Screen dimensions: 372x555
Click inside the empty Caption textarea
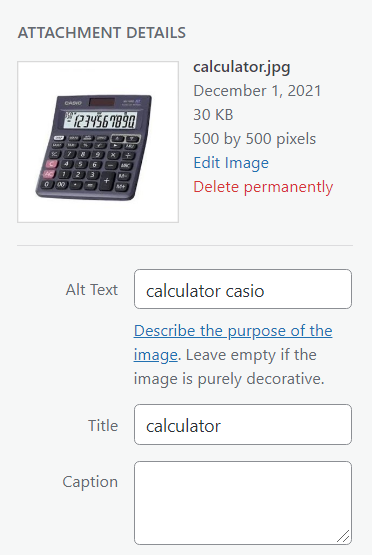pyautogui.click(x=243, y=503)
